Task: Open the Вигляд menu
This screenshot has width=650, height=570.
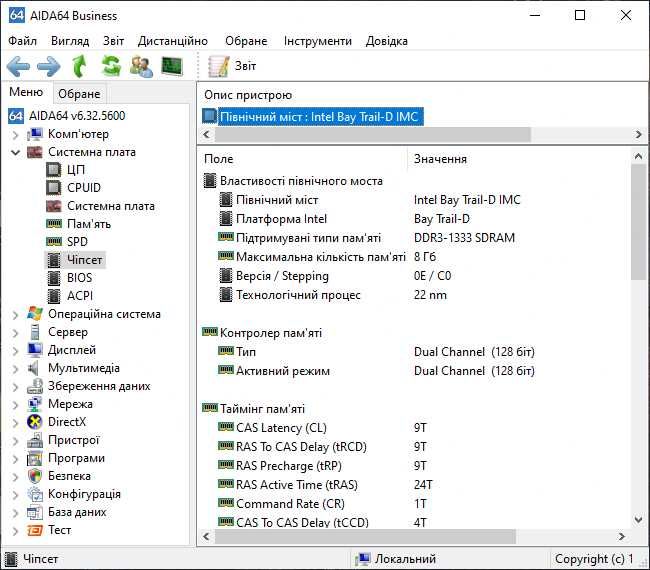Action: (x=70, y=41)
